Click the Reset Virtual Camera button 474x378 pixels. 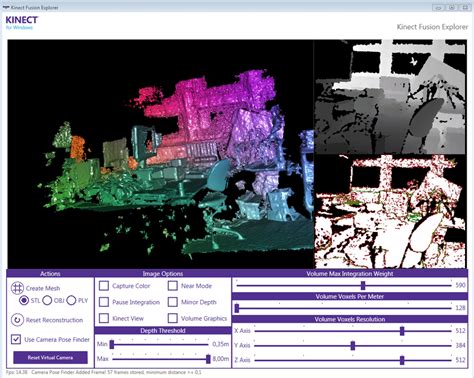pyautogui.click(x=50, y=357)
